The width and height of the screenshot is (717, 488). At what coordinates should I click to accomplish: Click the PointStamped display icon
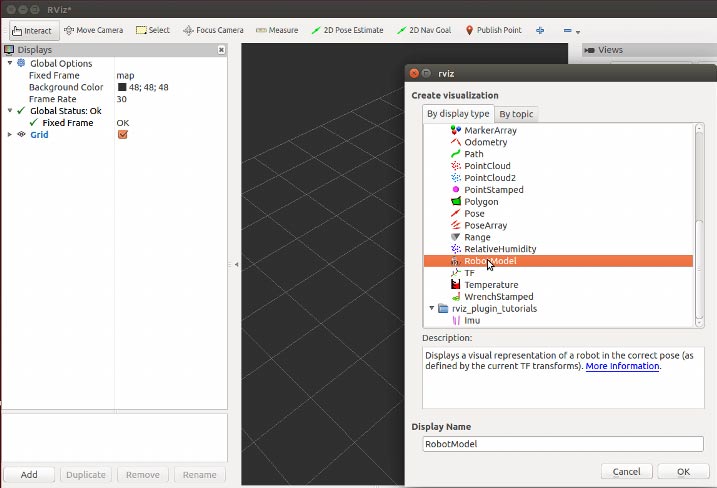point(455,189)
